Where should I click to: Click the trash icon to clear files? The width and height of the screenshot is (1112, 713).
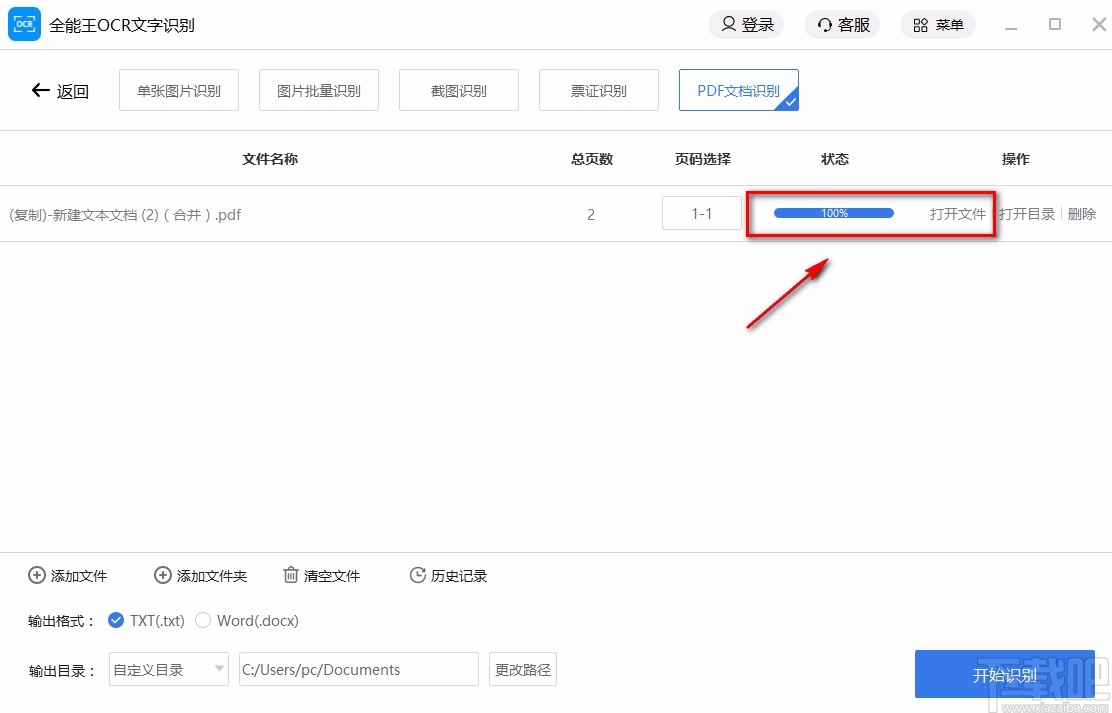click(x=290, y=575)
